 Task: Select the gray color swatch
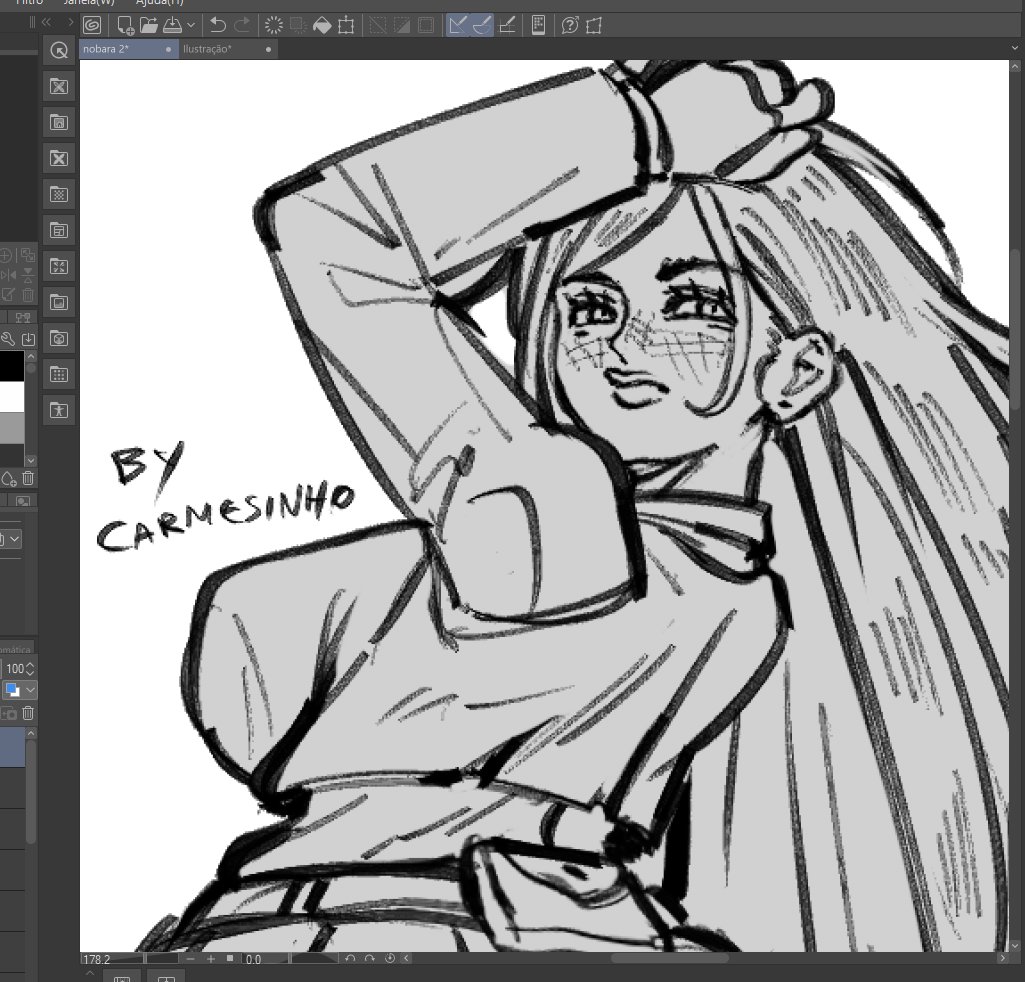pyautogui.click(x=12, y=428)
